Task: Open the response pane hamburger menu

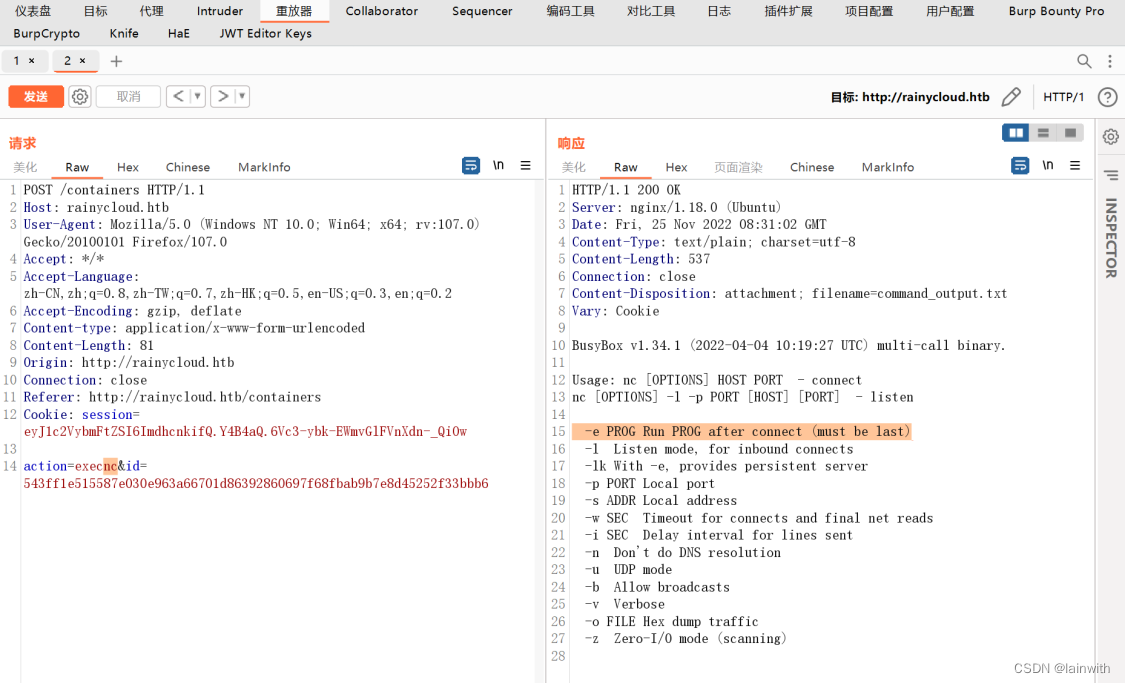Action: tap(1075, 166)
